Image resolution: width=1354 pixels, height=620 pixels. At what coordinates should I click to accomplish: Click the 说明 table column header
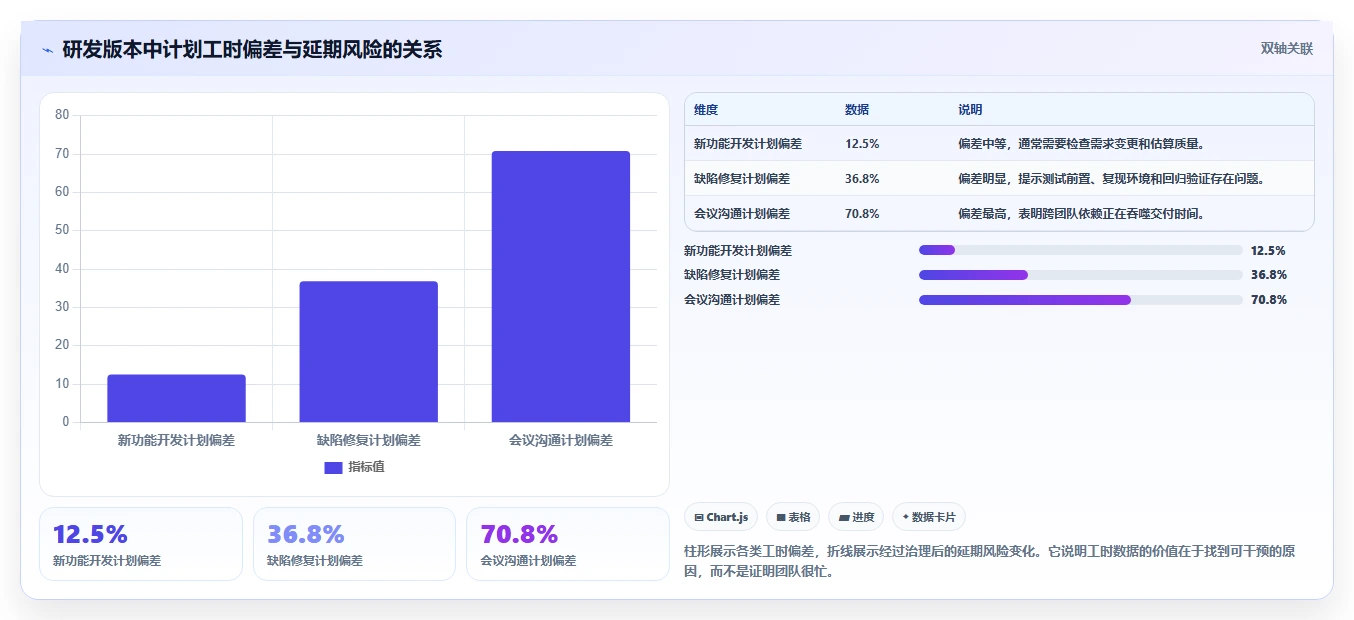[970, 110]
